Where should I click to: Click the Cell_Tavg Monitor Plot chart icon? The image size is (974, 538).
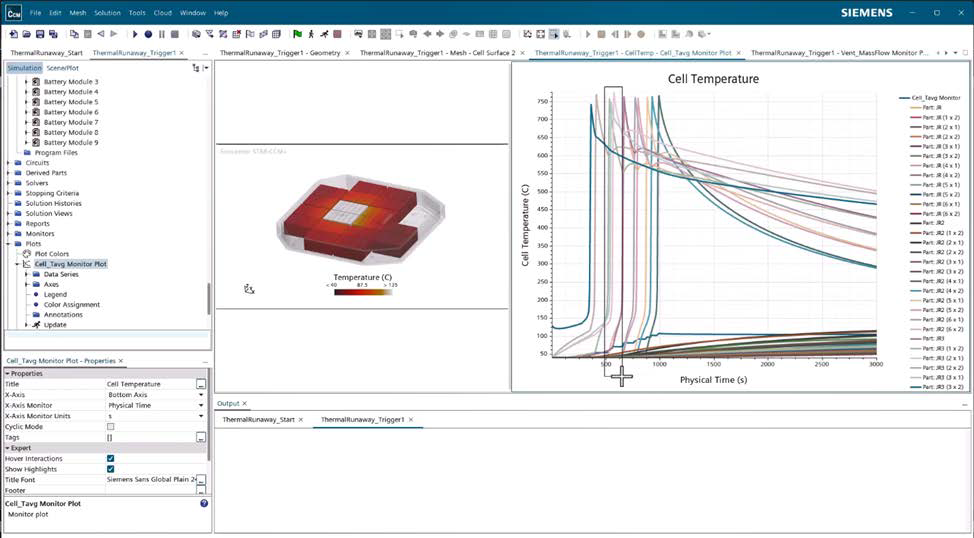point(28,264)
